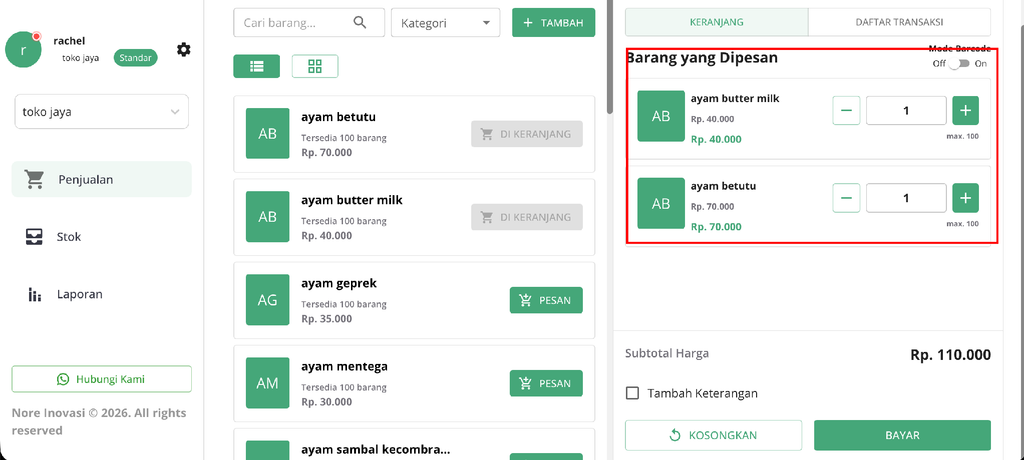Check the Tambah Keterangan checkbox
The image size is (1024, 460).
pyautogui.click(x=632, y=393)
